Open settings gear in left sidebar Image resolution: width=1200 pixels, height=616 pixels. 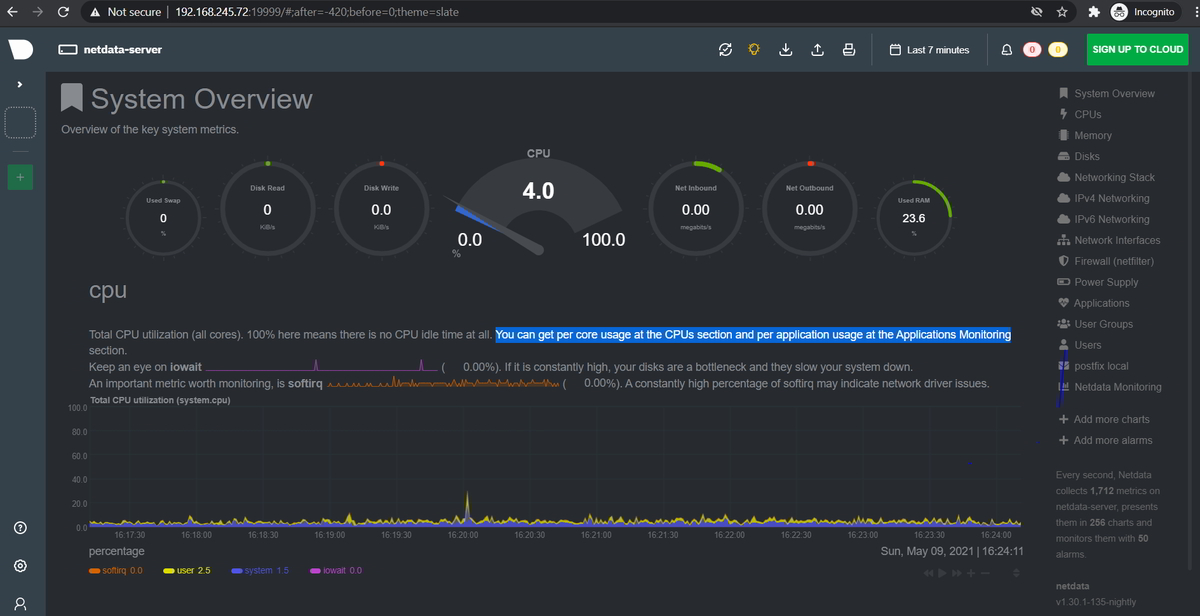click(x=20, y=566)
